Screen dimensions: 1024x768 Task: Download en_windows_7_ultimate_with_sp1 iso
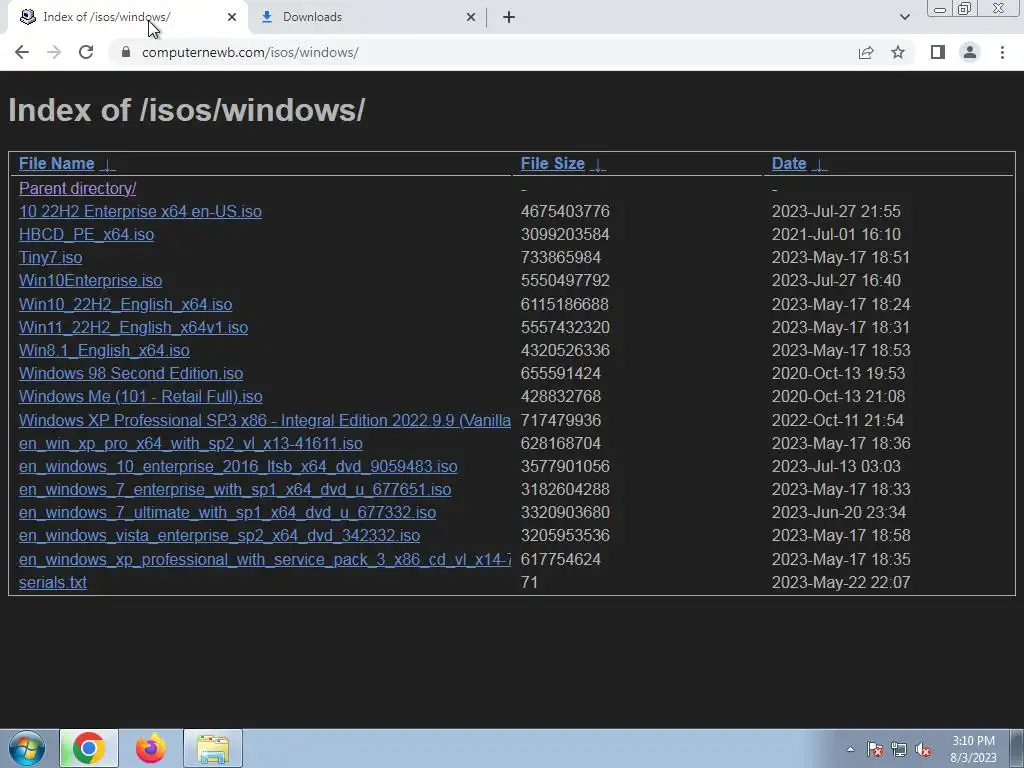point(227,513)
